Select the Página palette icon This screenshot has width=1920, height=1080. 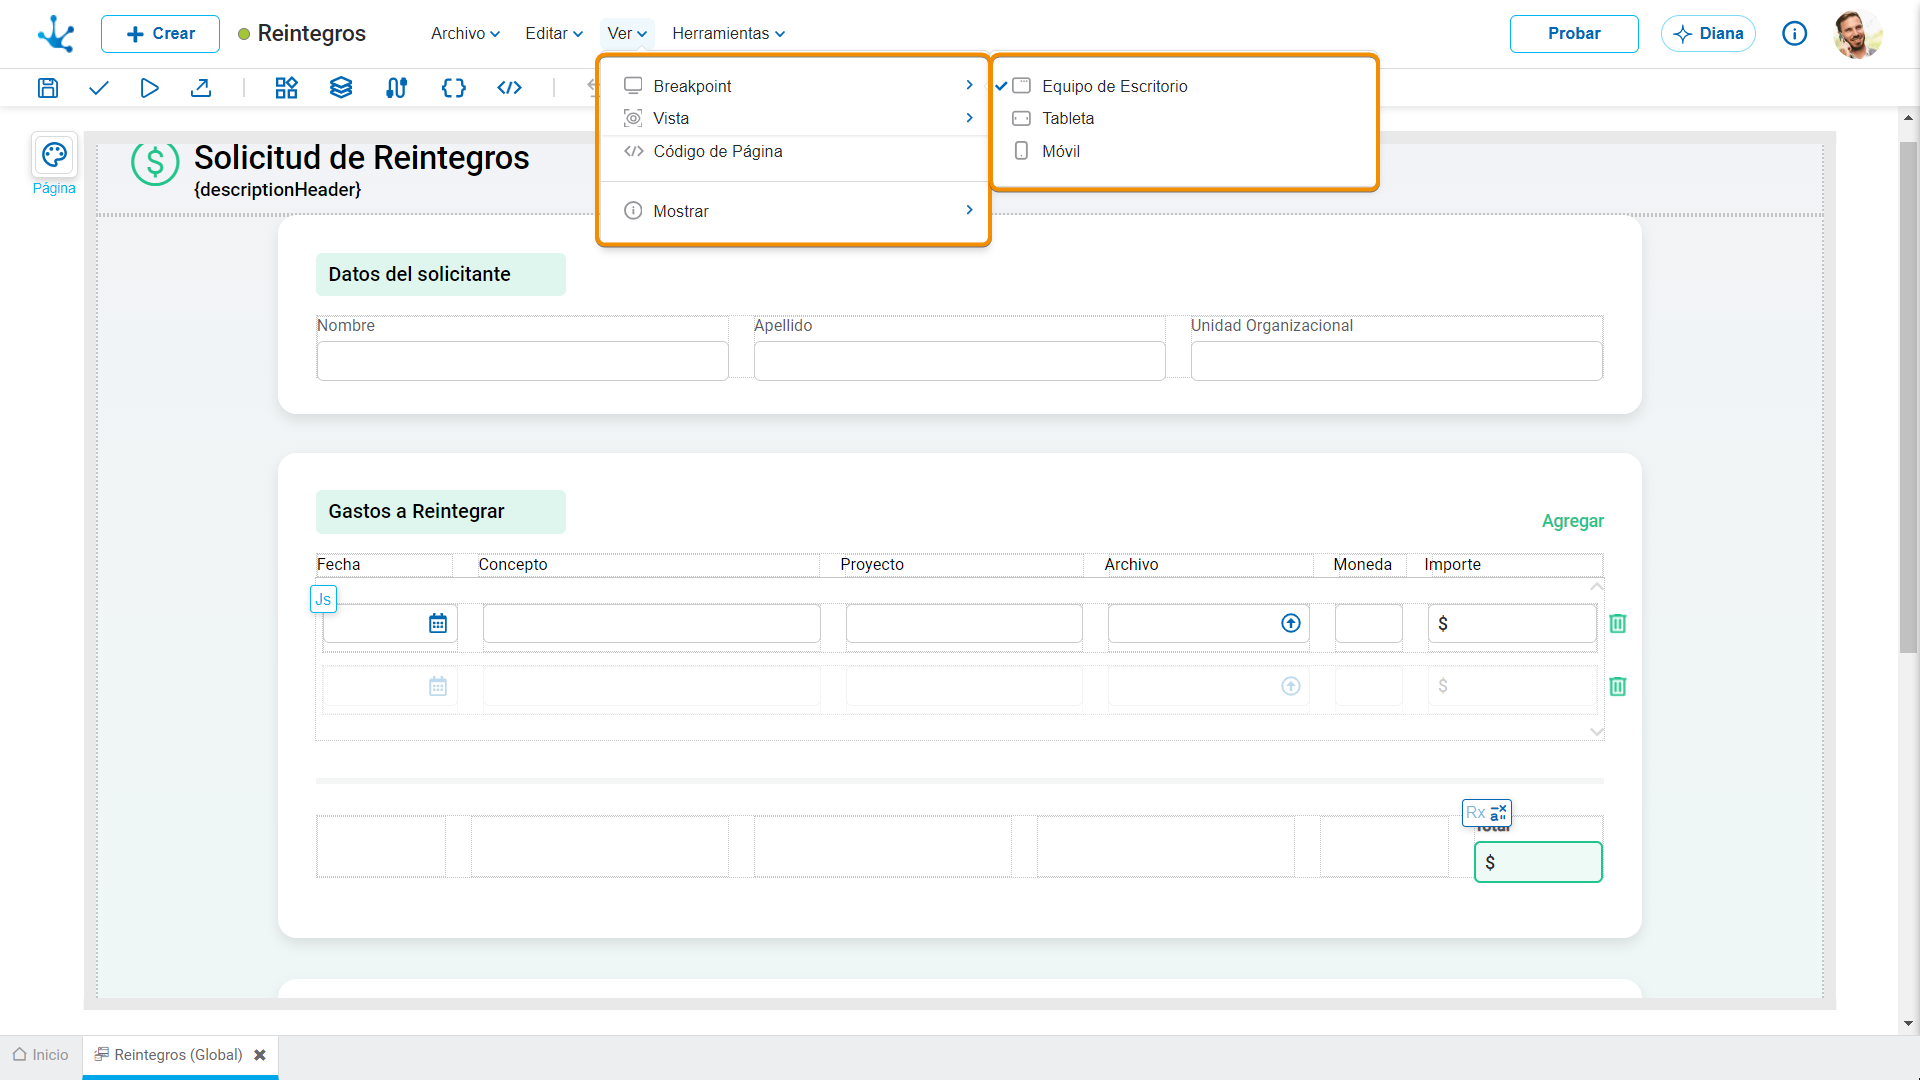pos(54,155)
